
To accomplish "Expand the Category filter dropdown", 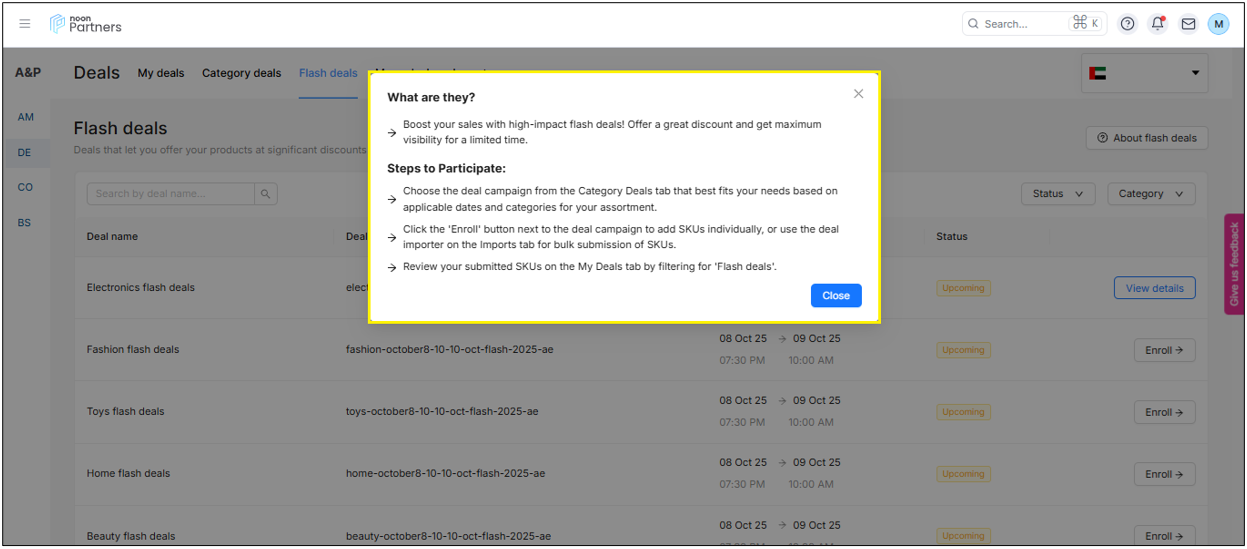I will pyautogui.click(x=1151, y=194).
